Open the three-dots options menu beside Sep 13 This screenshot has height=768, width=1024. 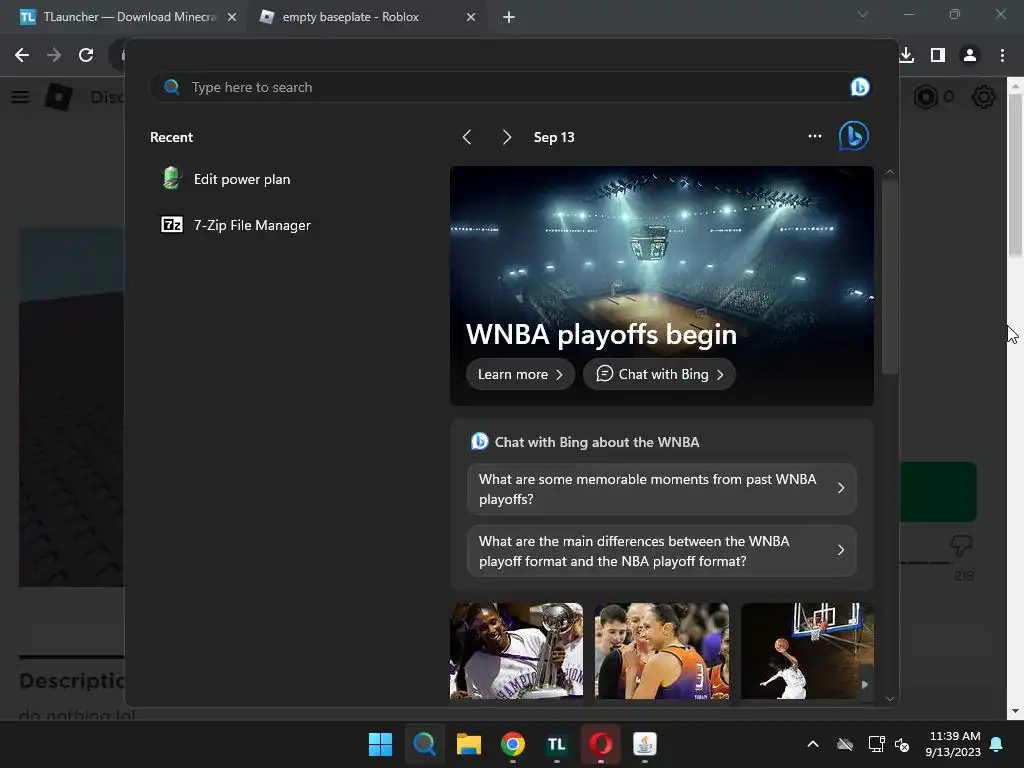[814, 136]
